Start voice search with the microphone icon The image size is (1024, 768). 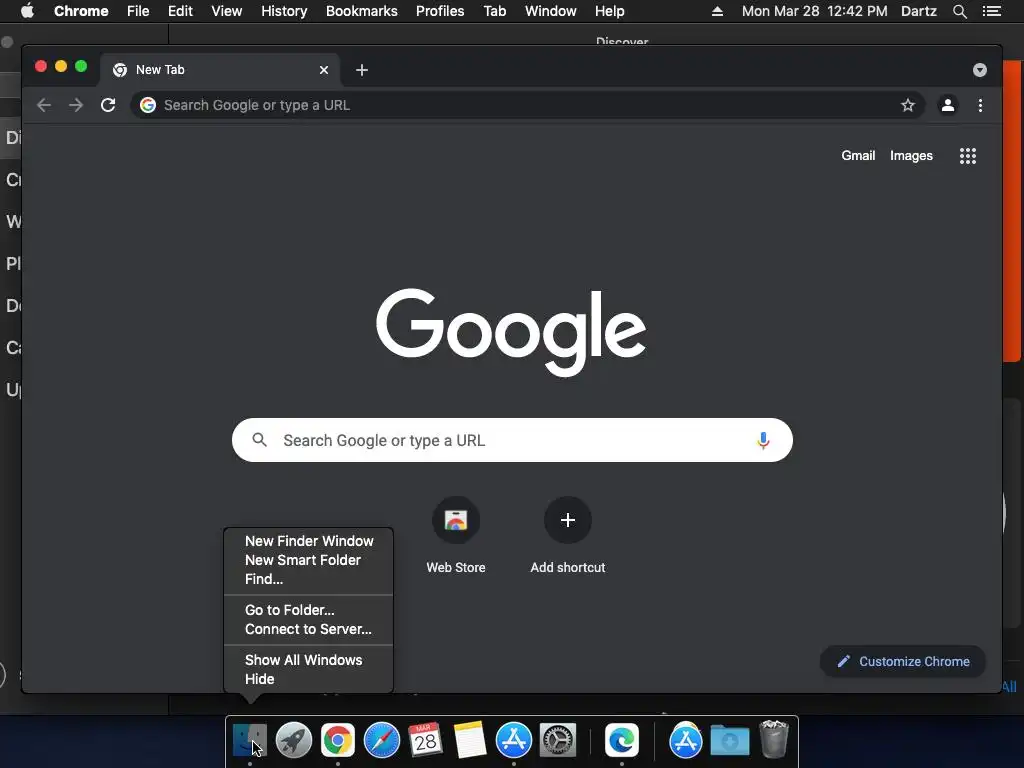(x=763, y=440)
